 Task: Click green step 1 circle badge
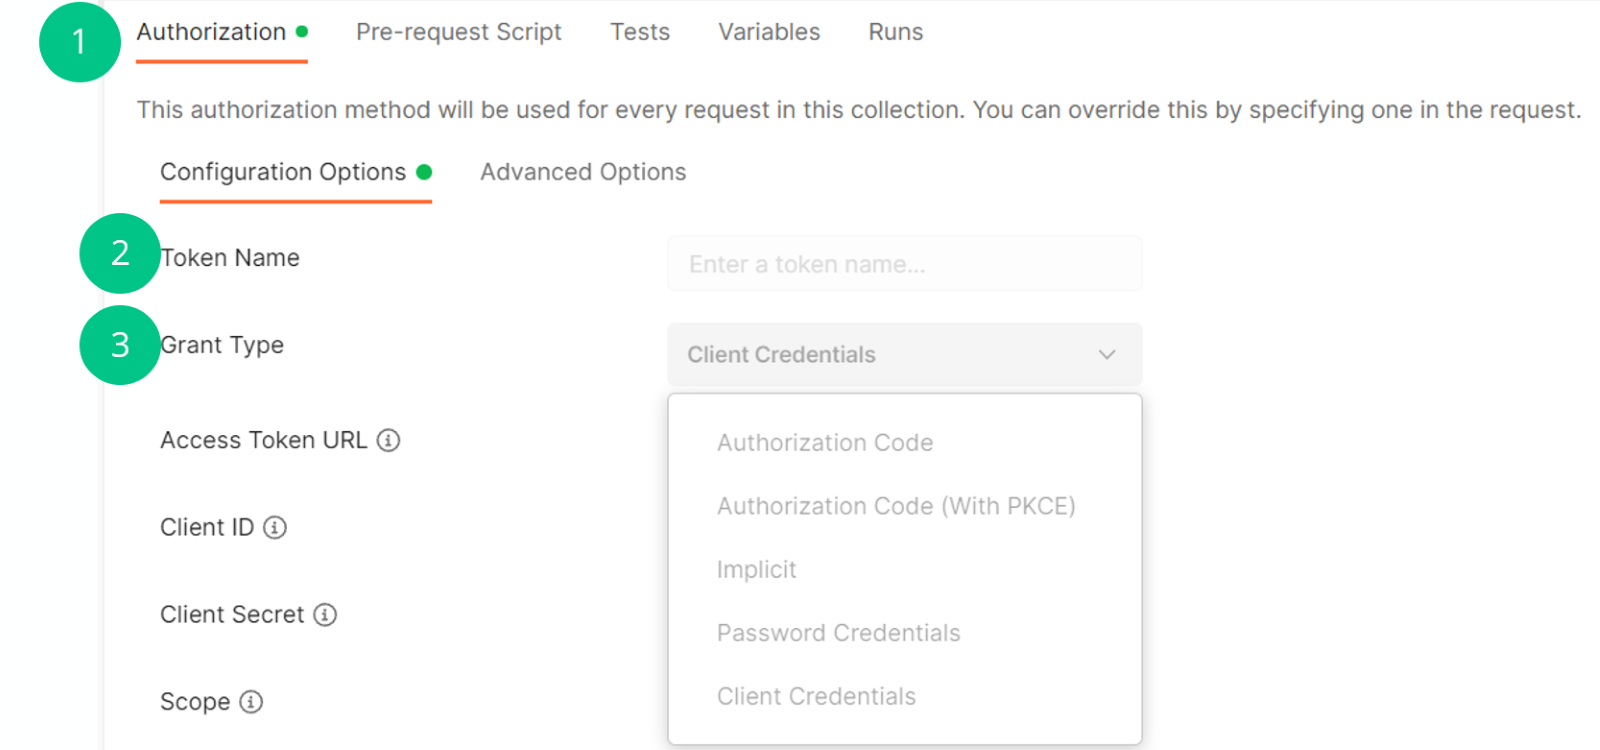79,42
